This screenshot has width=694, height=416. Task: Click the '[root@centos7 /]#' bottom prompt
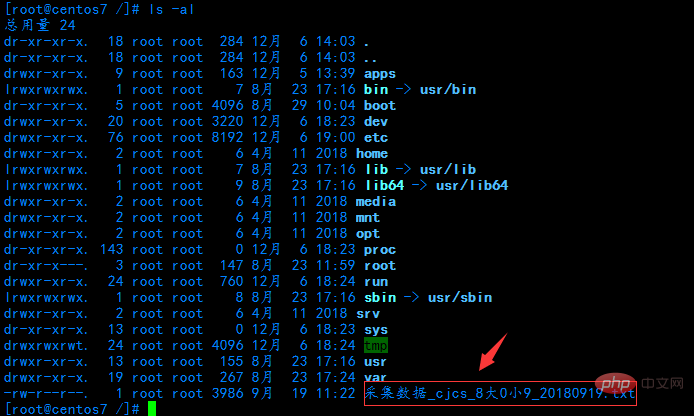[x=72, y=408]
